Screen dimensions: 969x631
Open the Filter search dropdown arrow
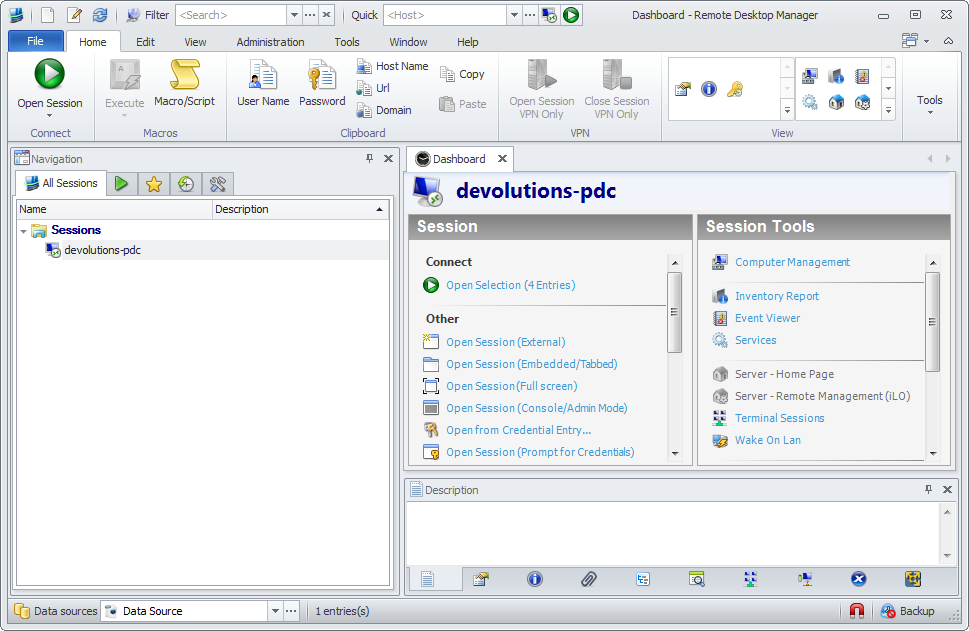point(294,15)
